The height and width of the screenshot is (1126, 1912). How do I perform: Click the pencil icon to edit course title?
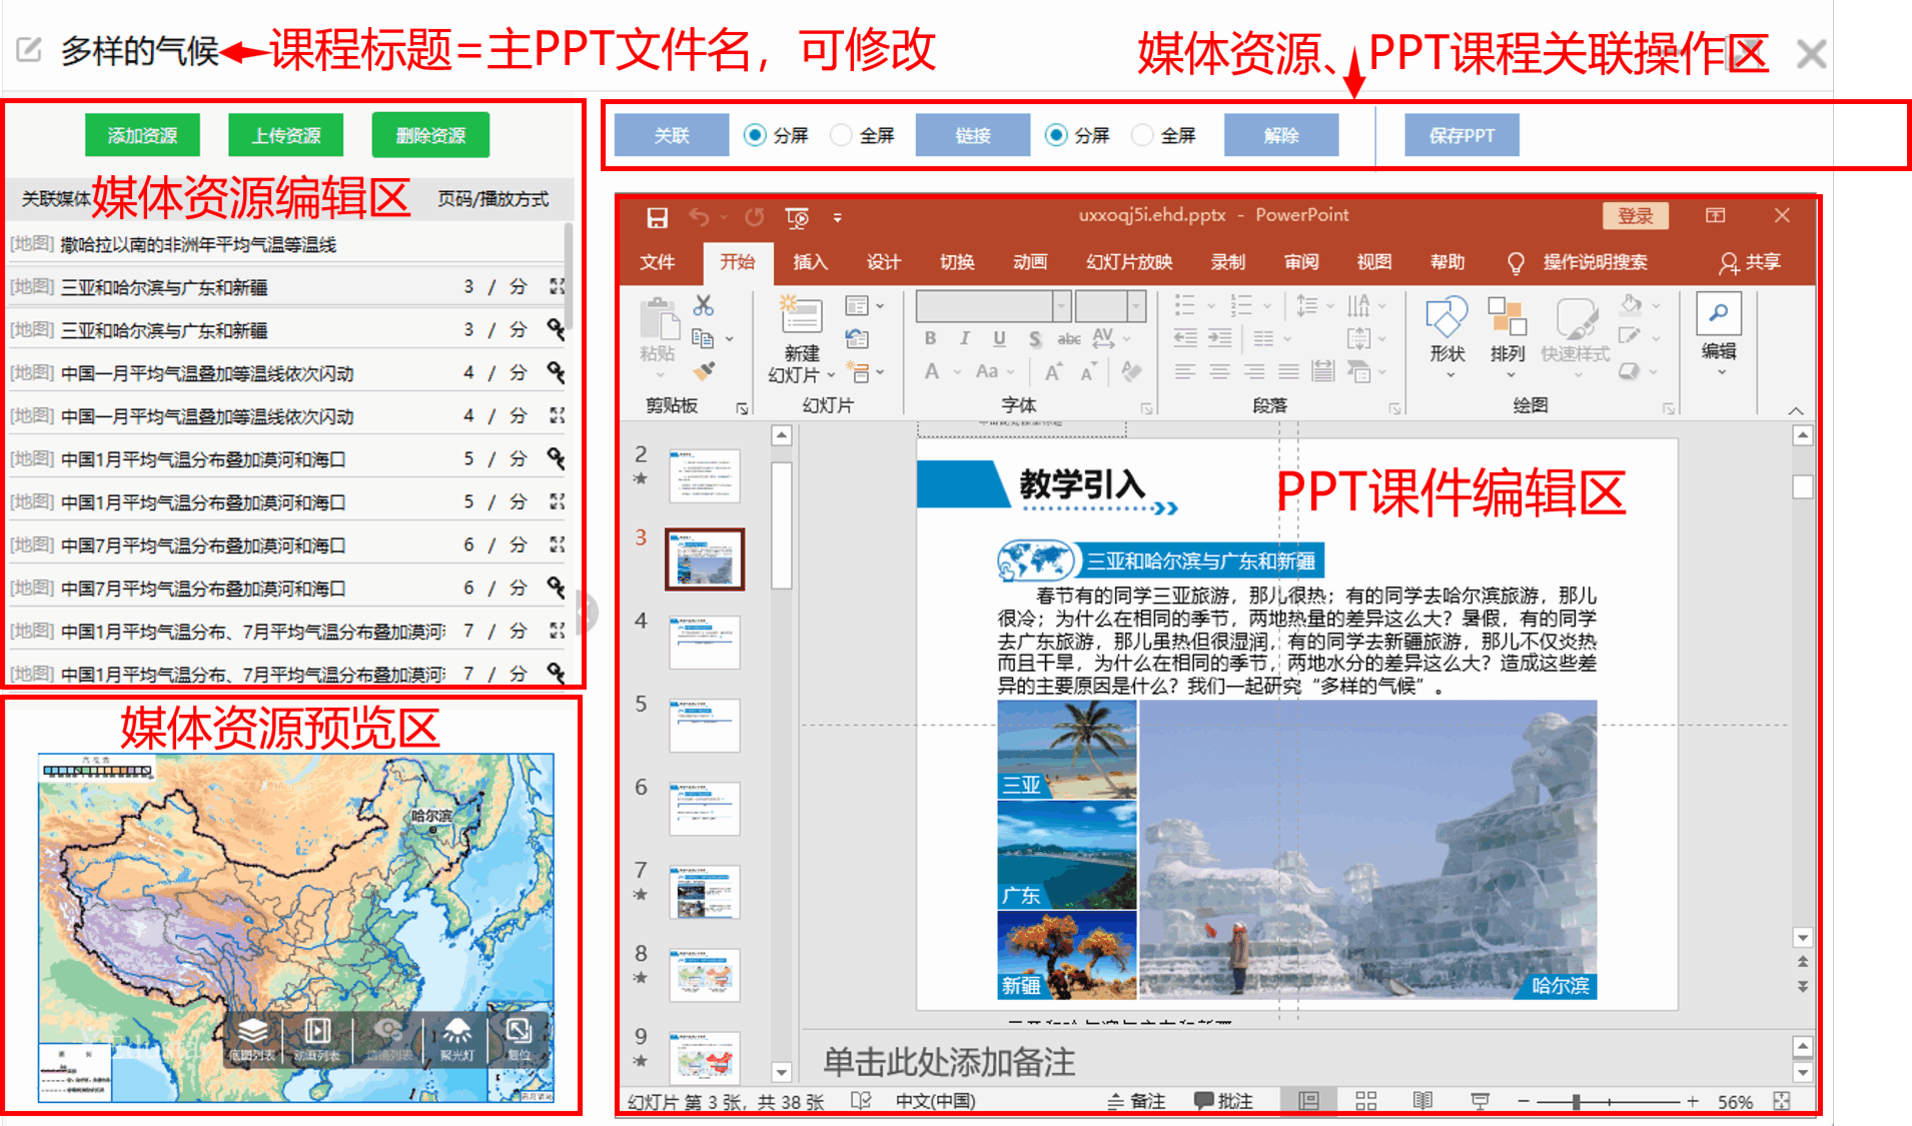coord(29,49)
